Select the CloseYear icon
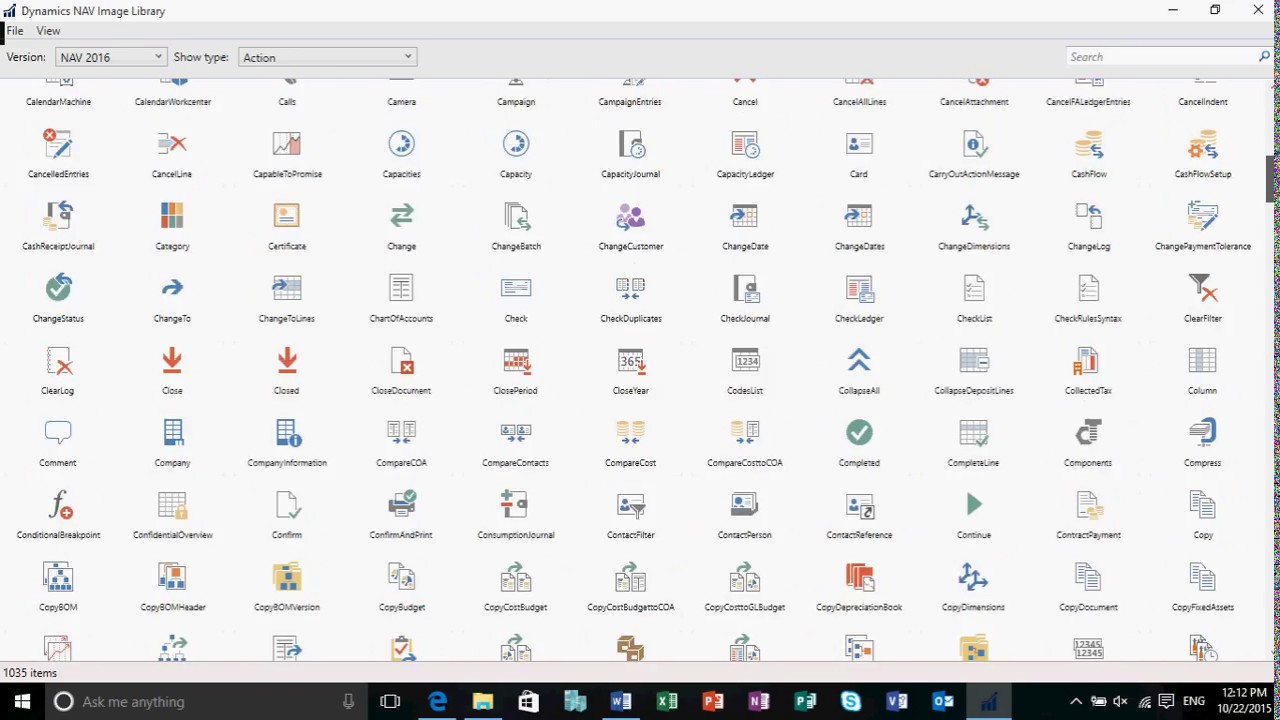 630,360
